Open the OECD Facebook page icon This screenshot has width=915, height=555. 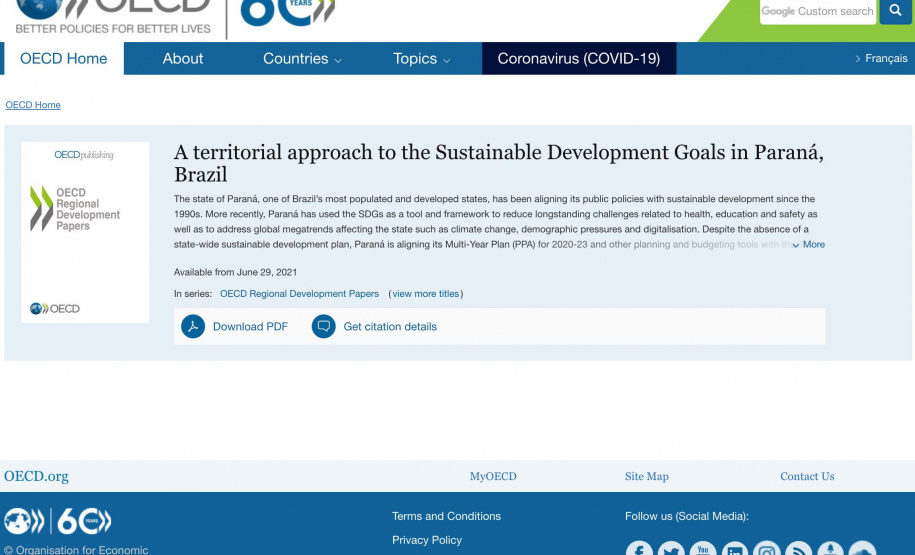tap(640, 549)
